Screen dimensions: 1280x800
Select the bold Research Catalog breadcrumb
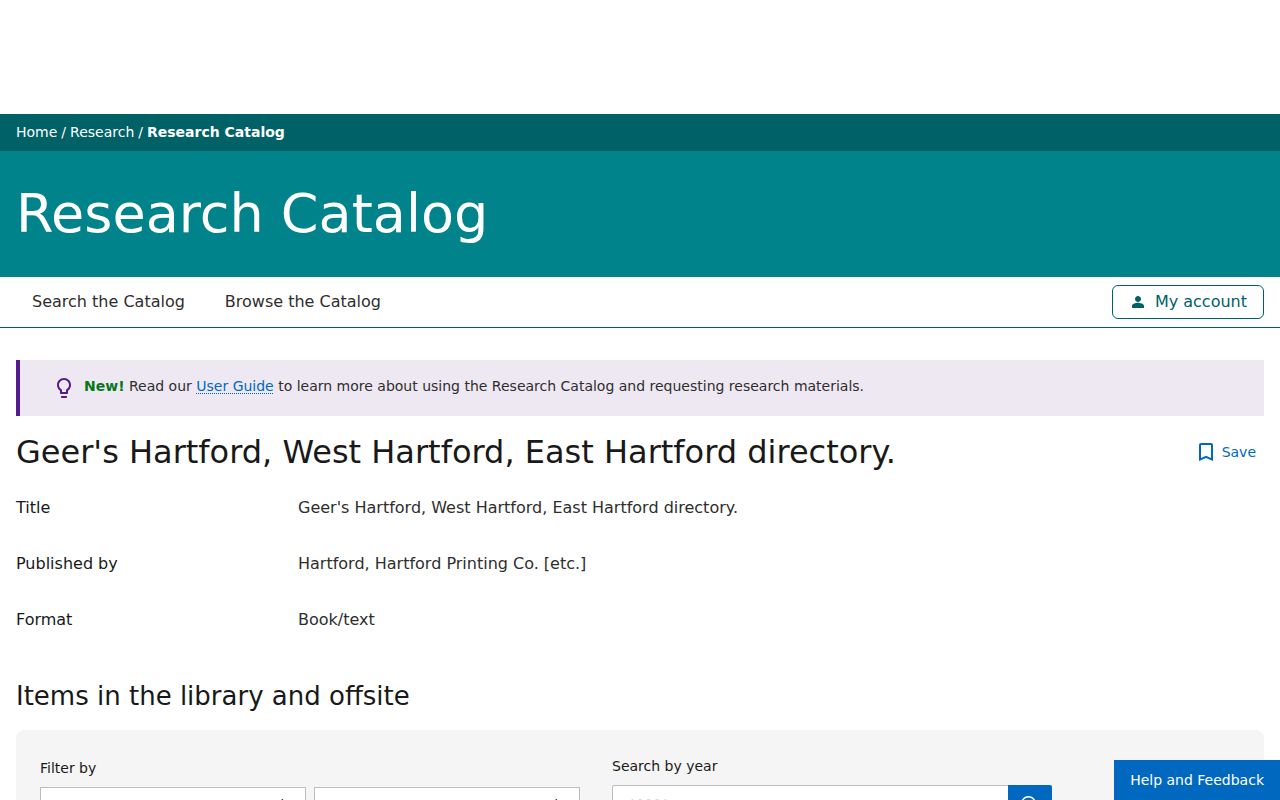click(x=216, y=132)
